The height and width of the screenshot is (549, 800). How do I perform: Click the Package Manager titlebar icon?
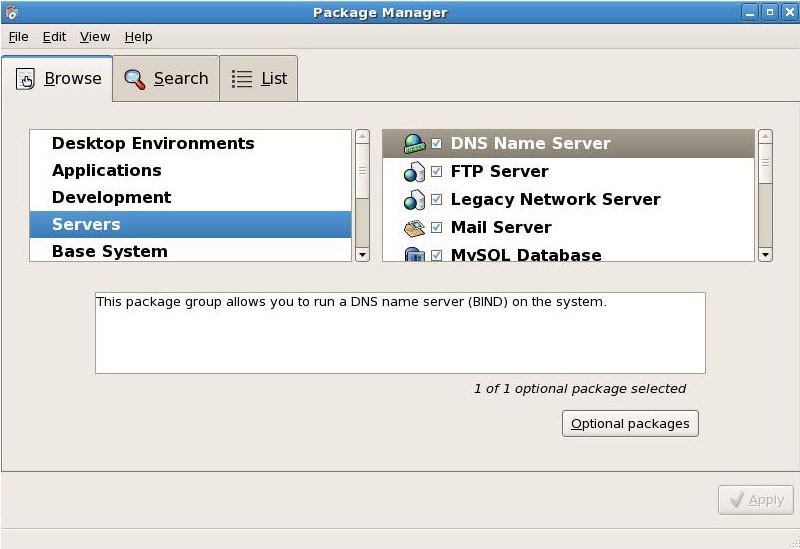(11, 12)
